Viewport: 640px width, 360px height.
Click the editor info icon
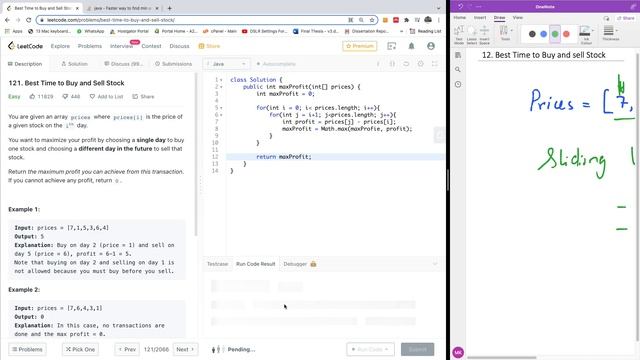click(x=378, y=64)
